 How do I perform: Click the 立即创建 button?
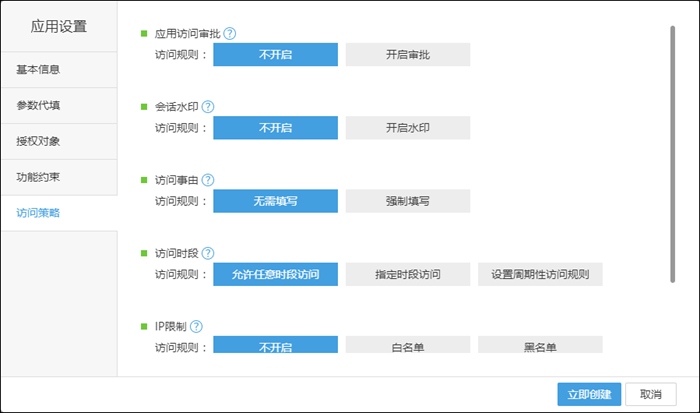click(588, 394)
